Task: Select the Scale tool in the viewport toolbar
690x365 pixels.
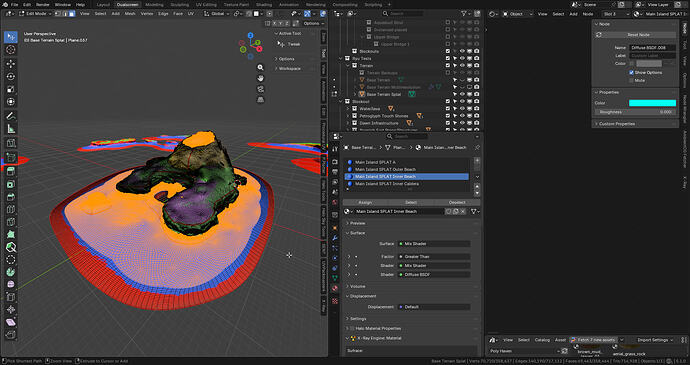Action: [11, 89]
